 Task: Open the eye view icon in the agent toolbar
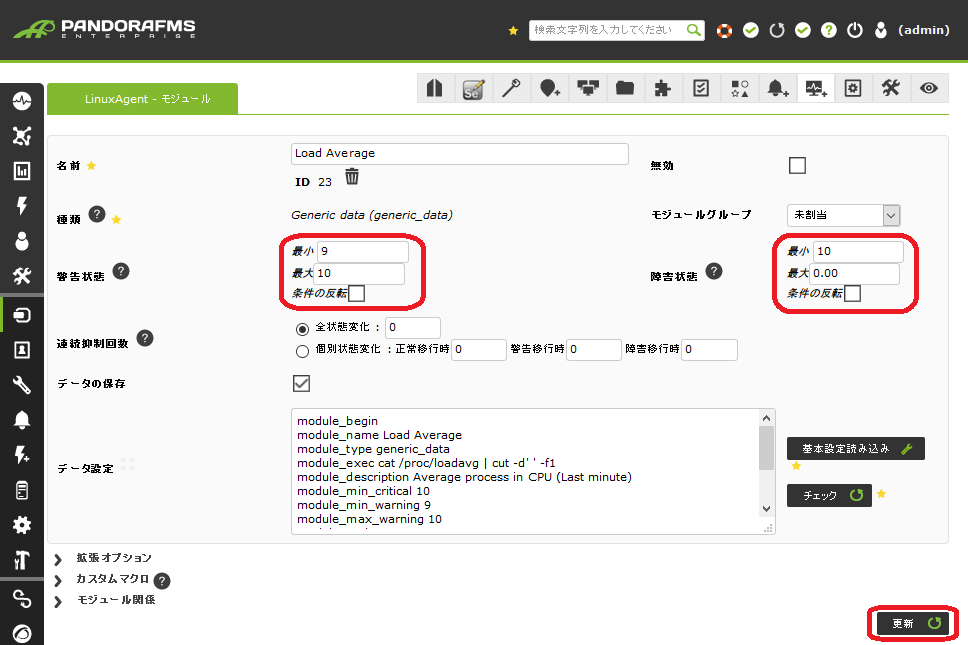click(x=928, y=88)
